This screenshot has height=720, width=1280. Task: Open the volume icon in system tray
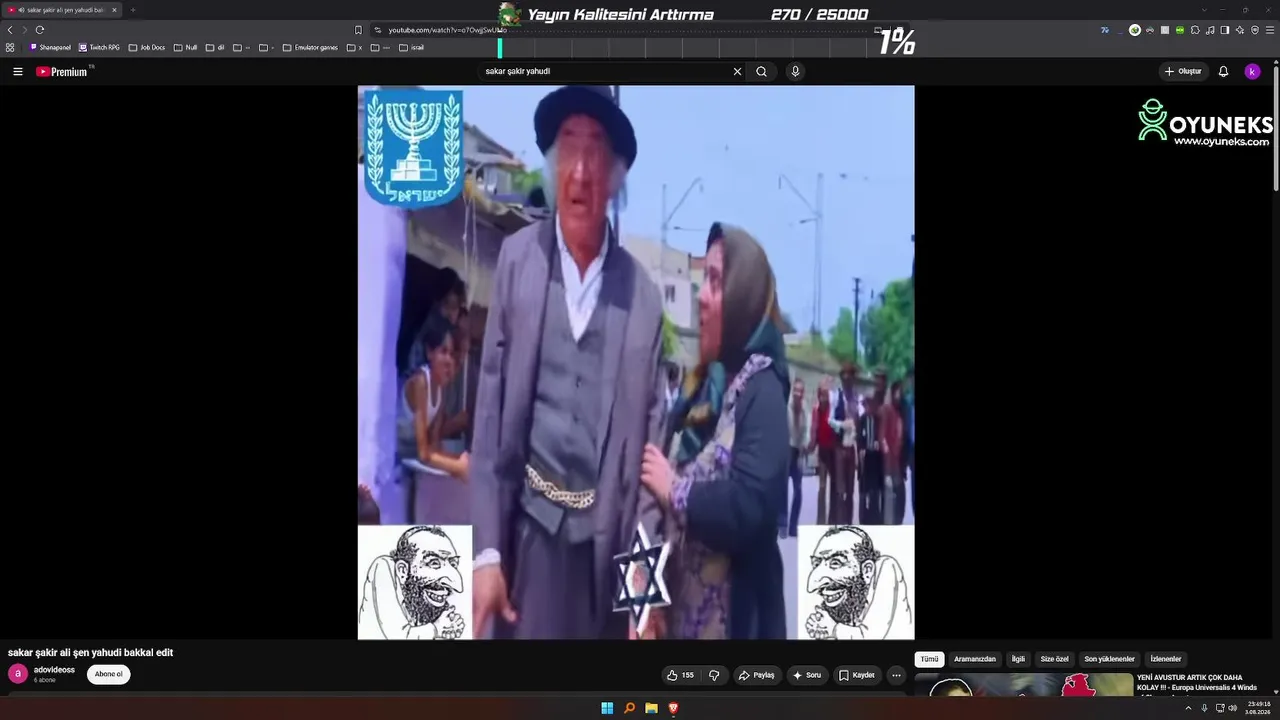pos(1232,708)
